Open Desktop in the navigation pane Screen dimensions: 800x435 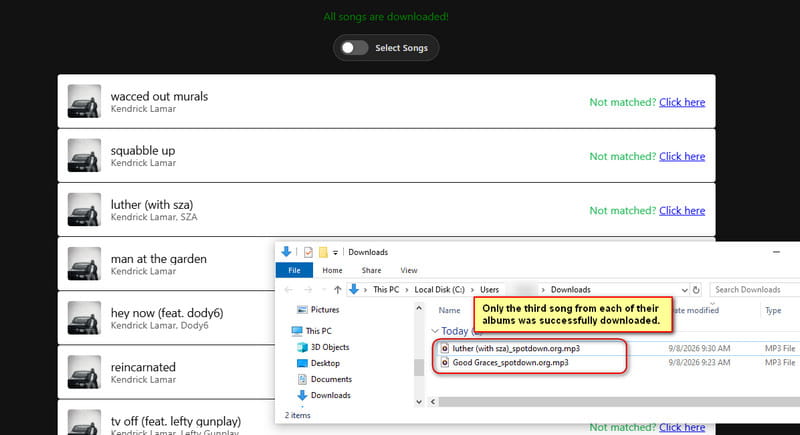click(325, 363)
